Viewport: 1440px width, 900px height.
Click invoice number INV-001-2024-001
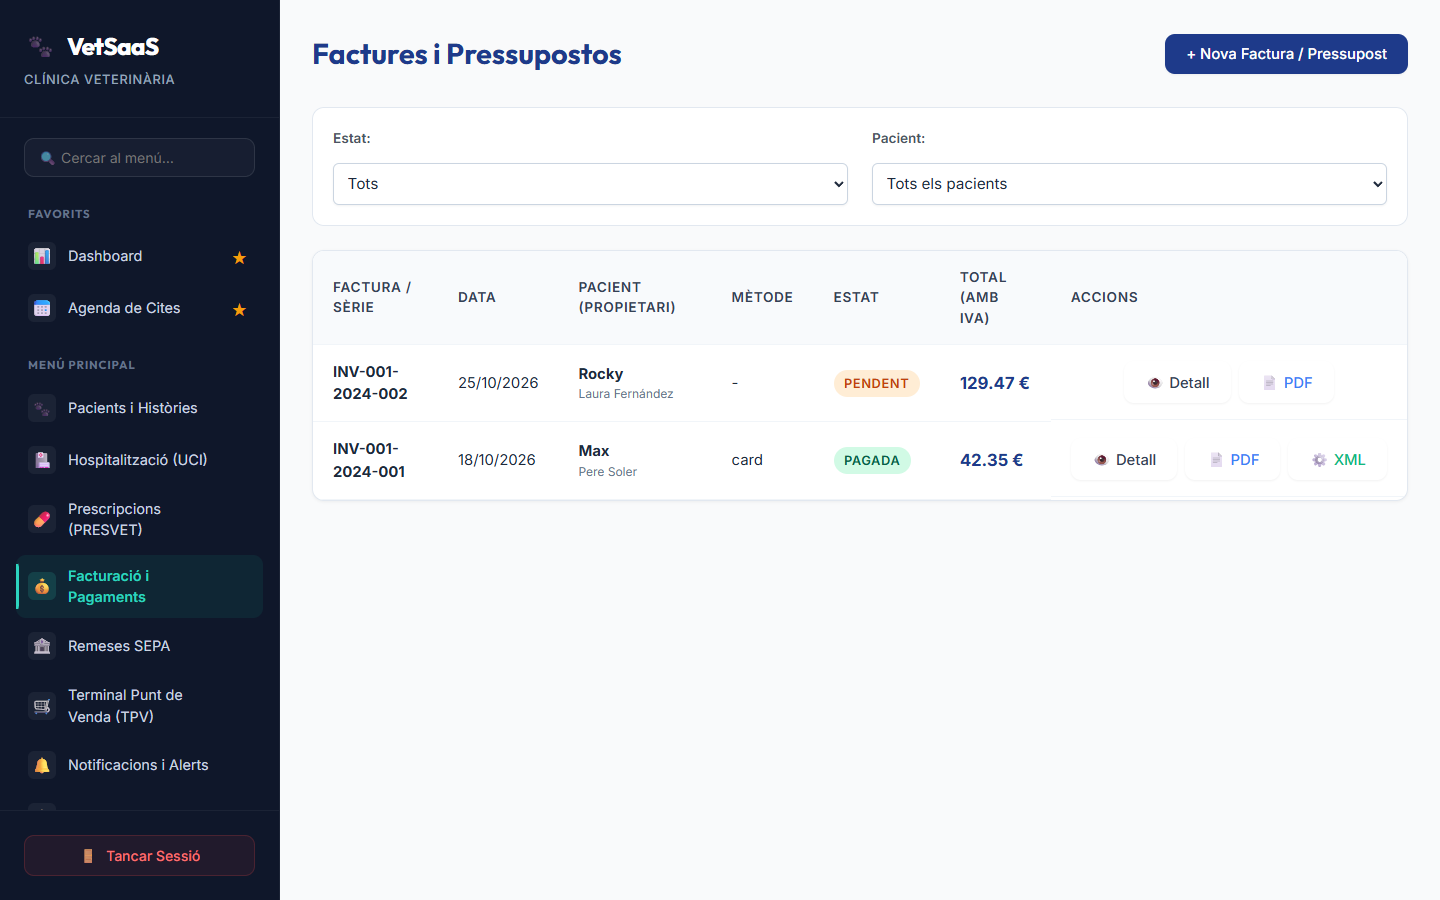pyautogui.click(x=369, y=460)
